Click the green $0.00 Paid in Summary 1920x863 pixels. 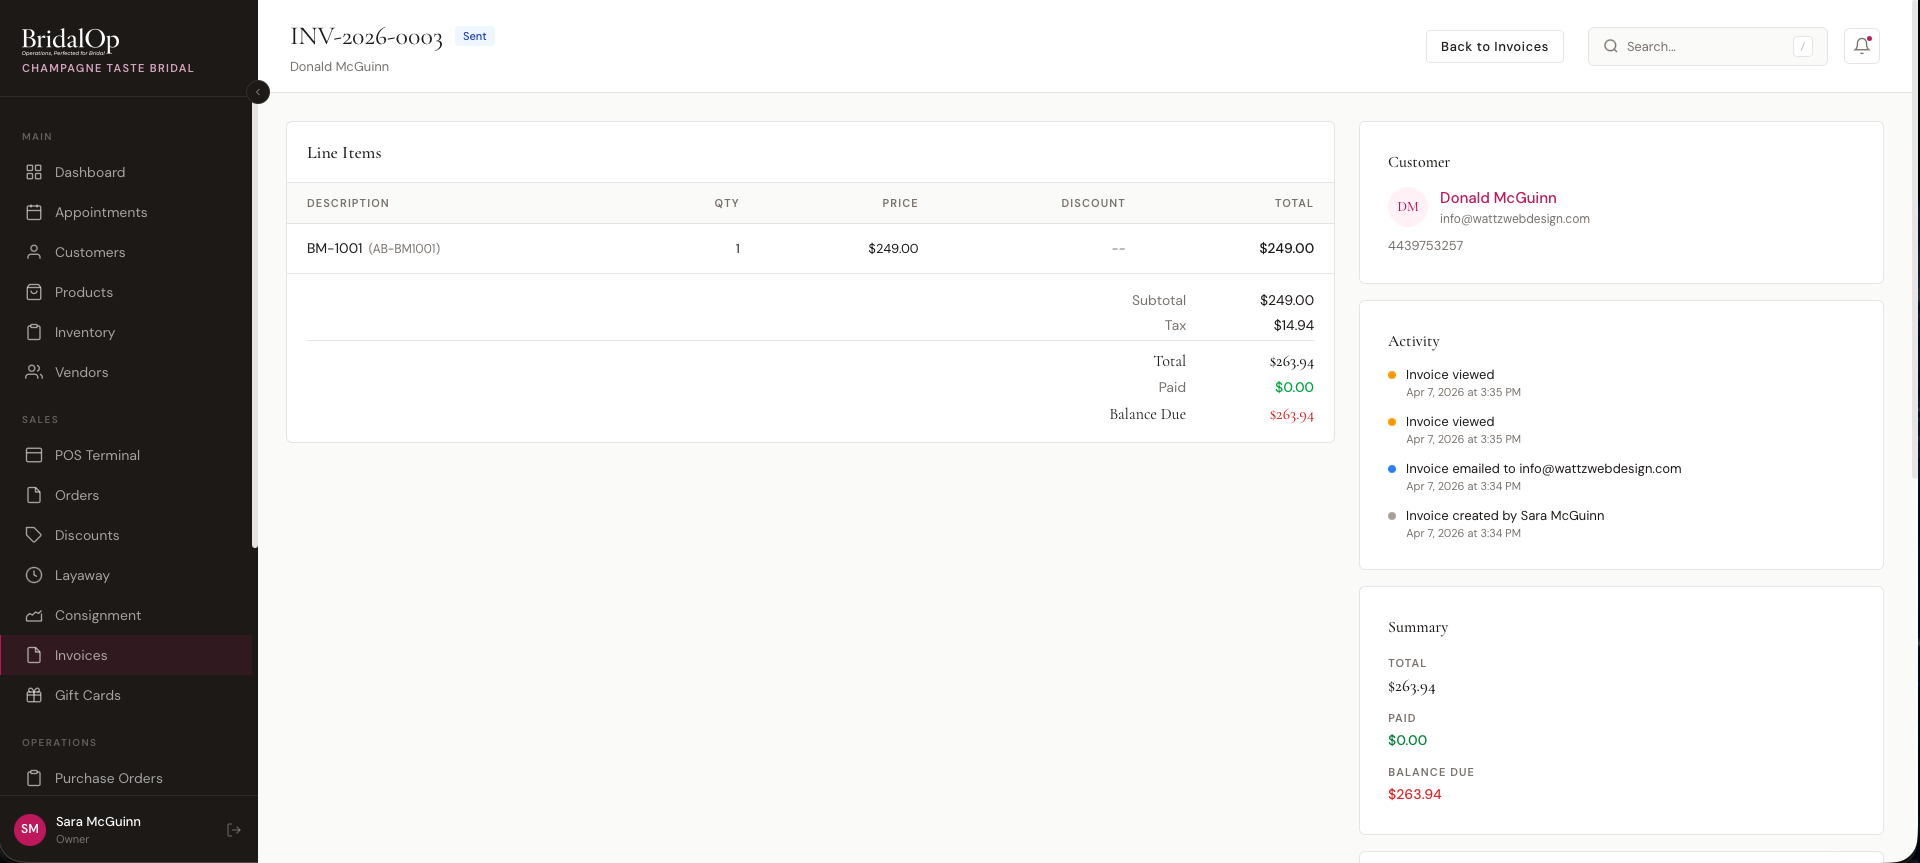[1407, 740]
